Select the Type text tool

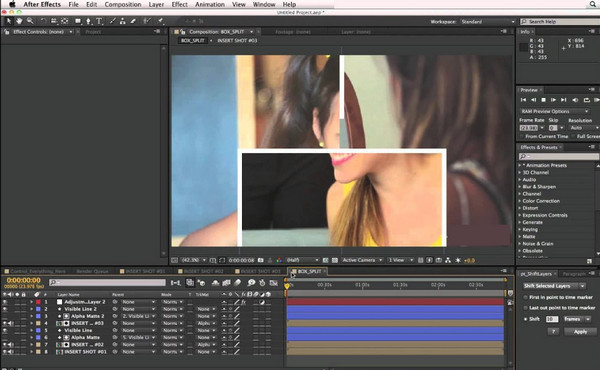coord(99,21)
